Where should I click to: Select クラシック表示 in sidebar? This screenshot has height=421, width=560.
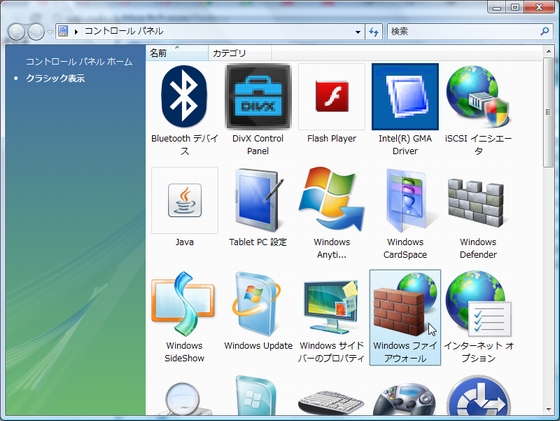(x=55, y=78)
